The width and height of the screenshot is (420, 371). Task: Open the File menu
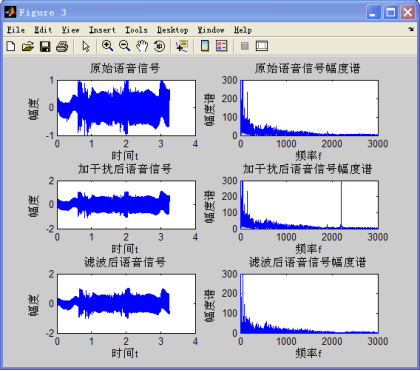[16, 30]
